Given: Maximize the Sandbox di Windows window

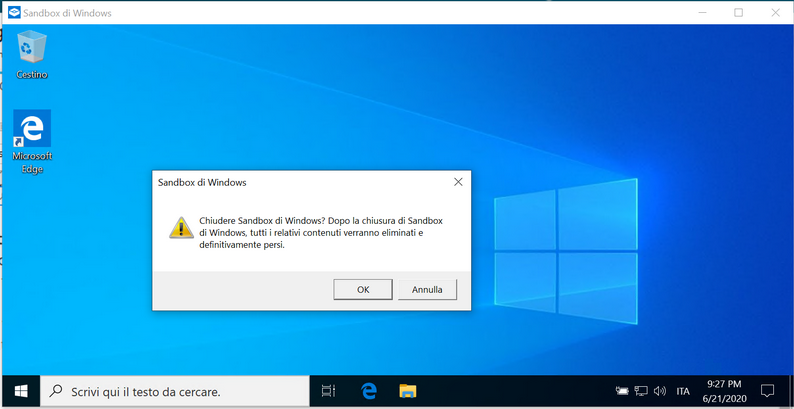Looking at the screenshot, I should click(x=739, y=13).
